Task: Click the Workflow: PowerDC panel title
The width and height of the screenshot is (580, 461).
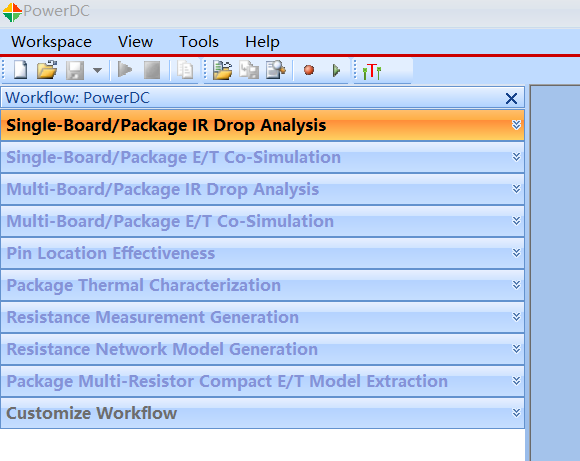Action: pos(77,98)
